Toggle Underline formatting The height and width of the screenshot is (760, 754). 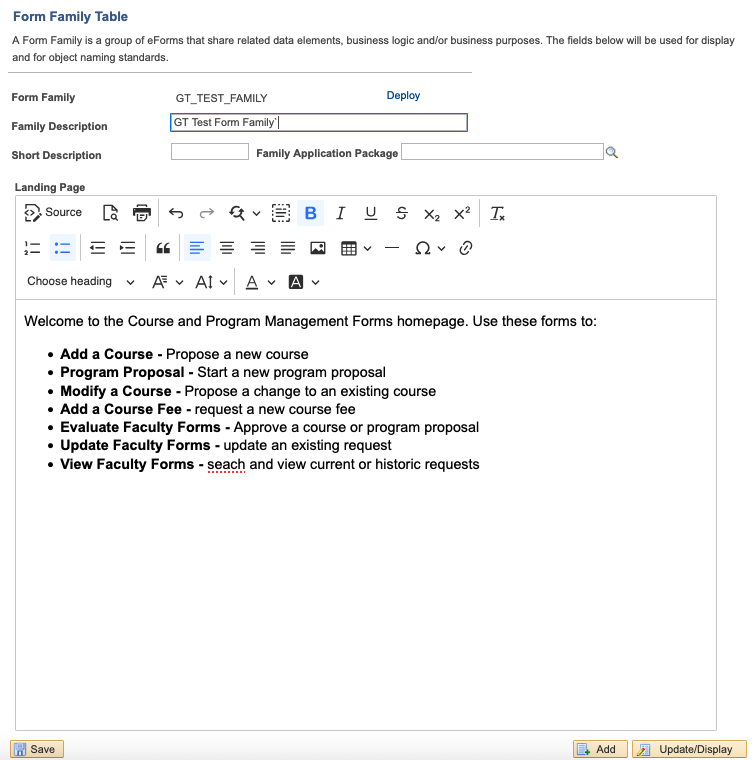370,213
